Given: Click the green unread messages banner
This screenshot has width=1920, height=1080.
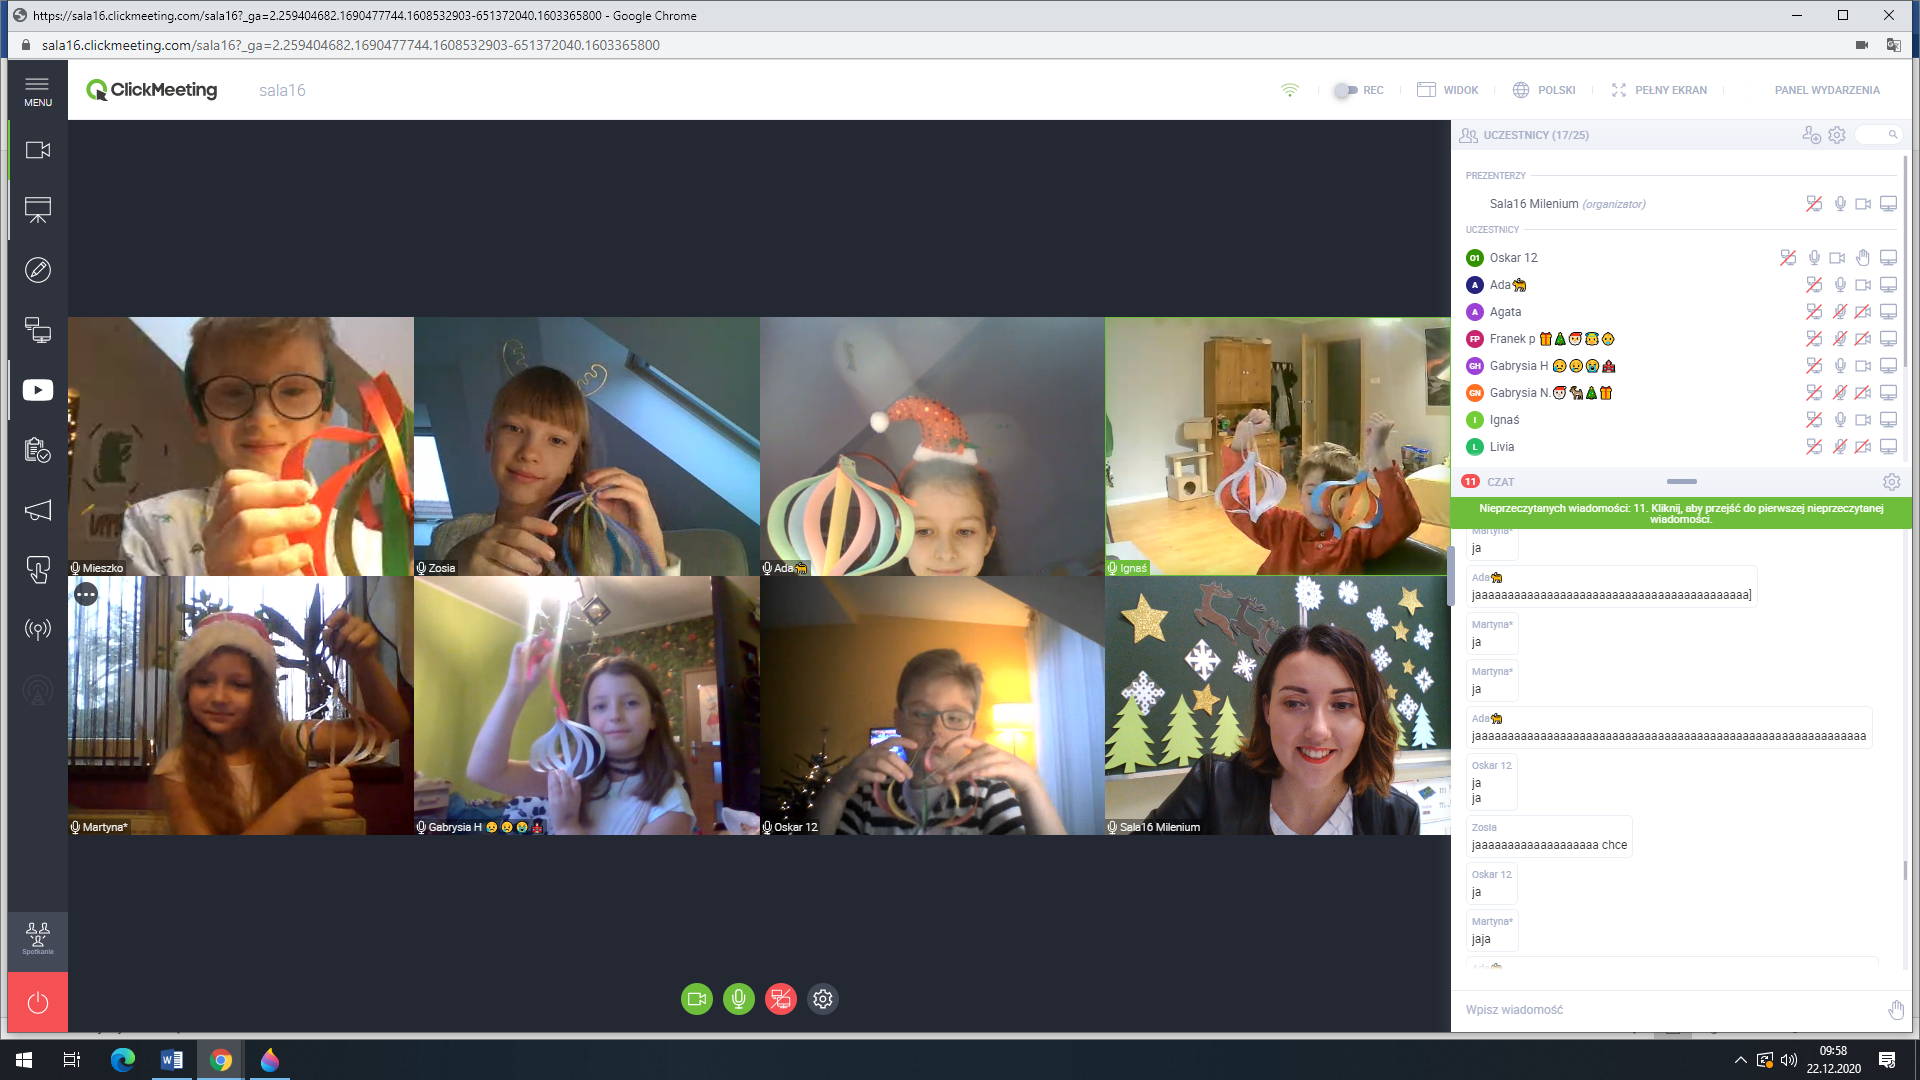Looking at the screenshot, I should pyautogui.click(x=1681, y=513).
